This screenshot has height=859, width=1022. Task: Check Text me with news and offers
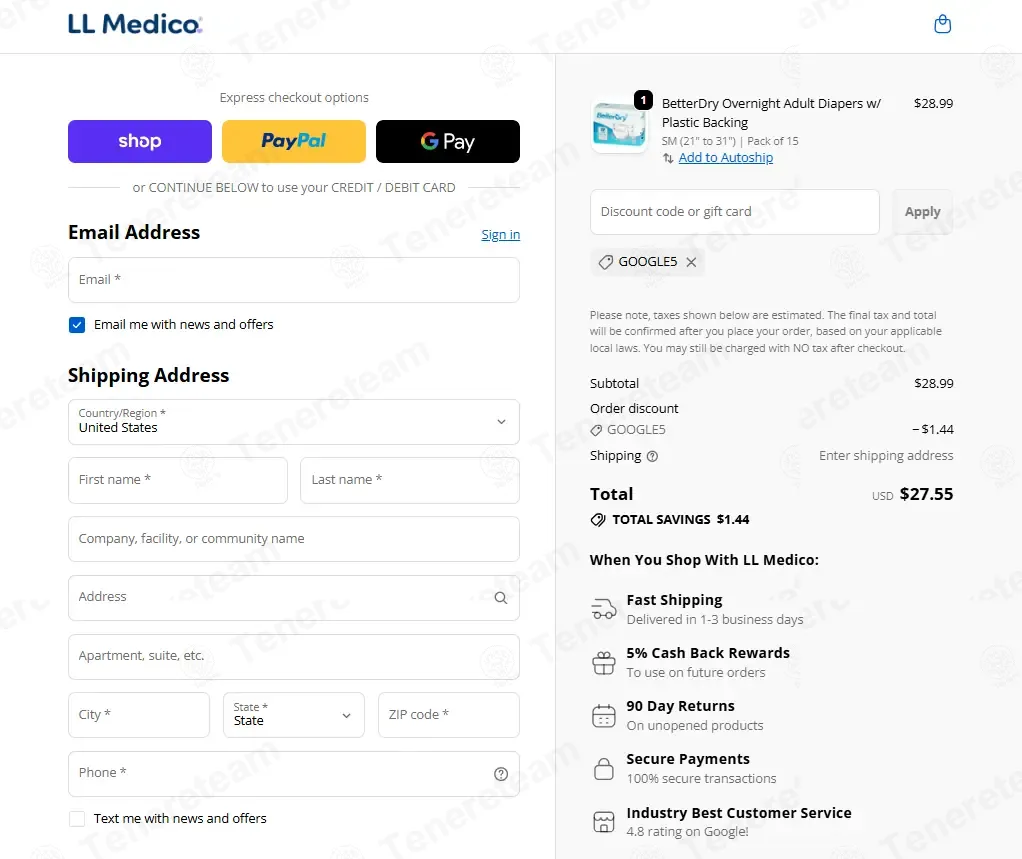click(77, 819)
